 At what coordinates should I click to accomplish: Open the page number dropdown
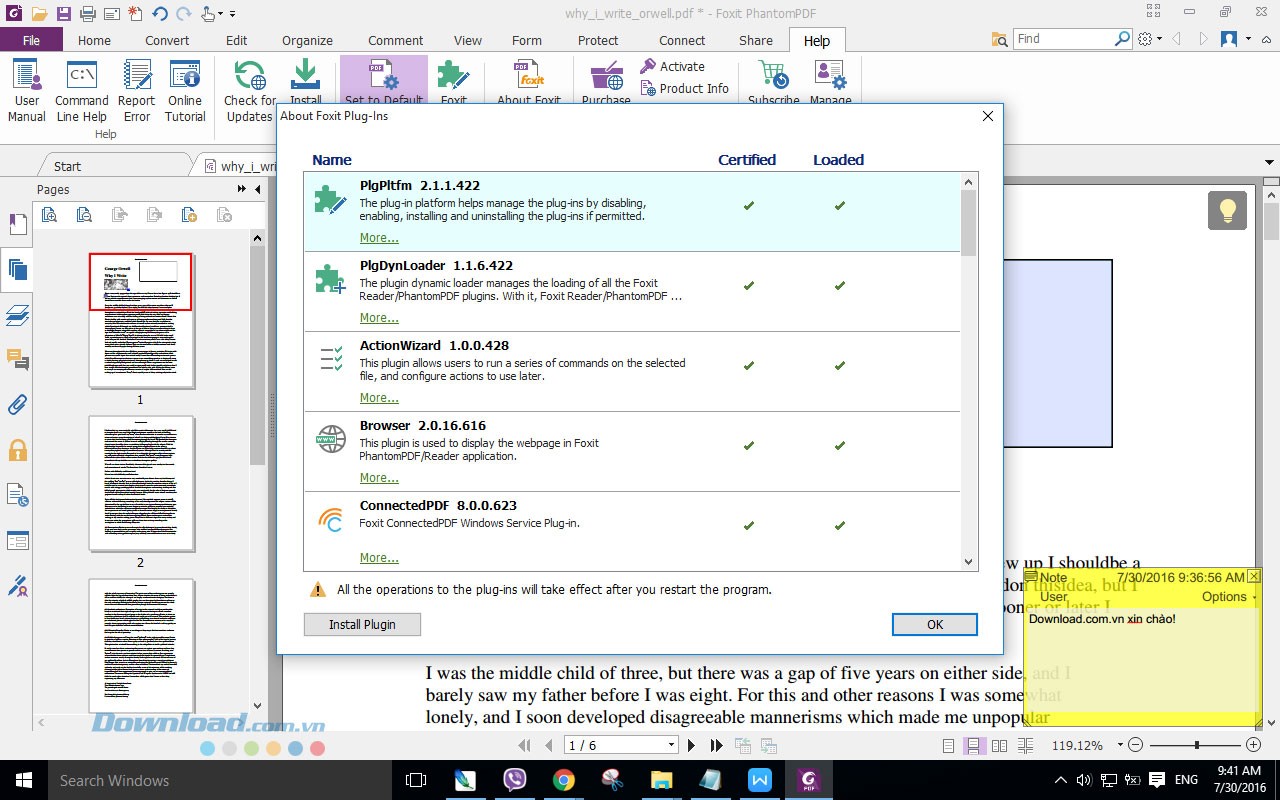[x=671, y=746]
